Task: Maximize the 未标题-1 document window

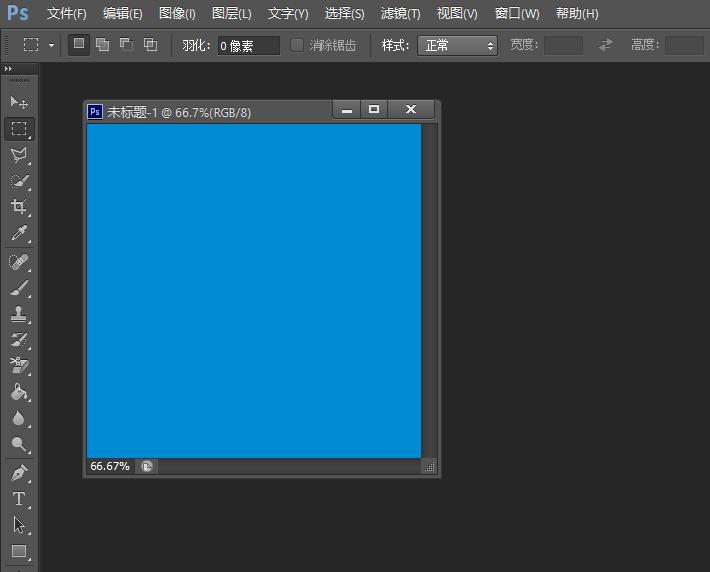Action: 374,110
